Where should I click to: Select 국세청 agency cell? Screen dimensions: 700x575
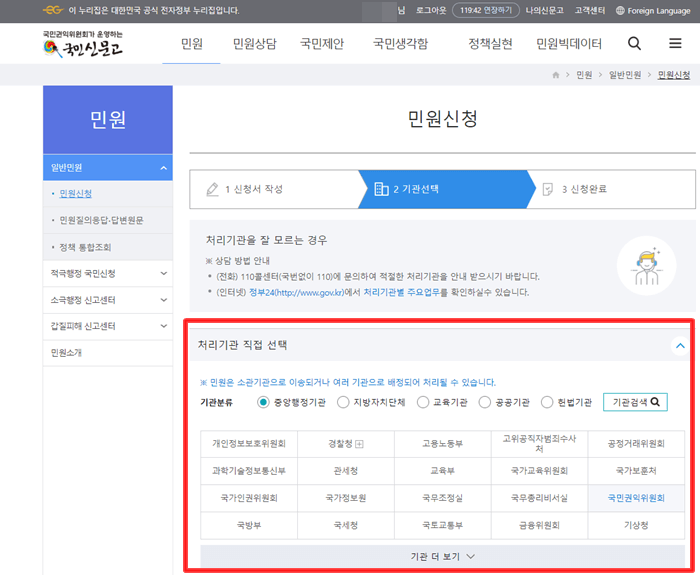pyautogui.click(x=346, y=525)
